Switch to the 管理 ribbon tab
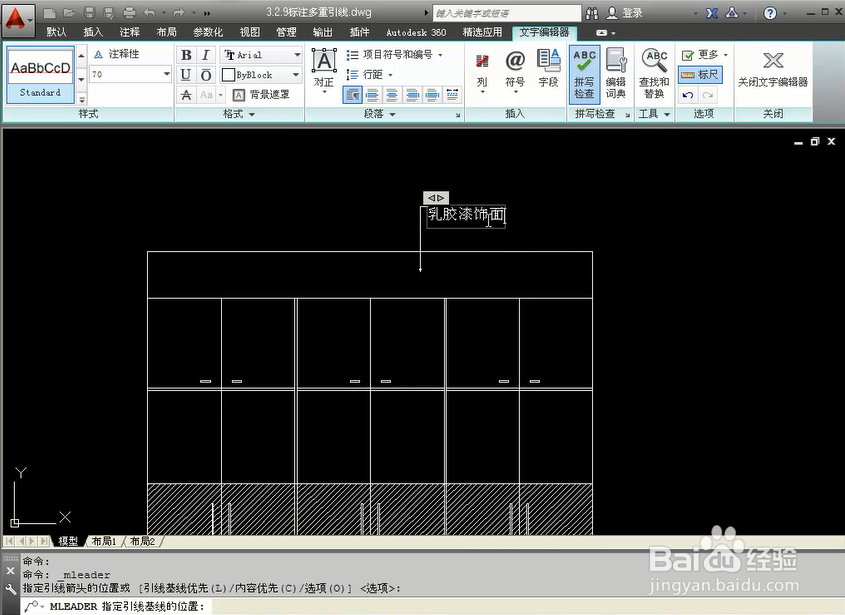Image resolution: width=845 pixels, height=615 pixels. coord(286,32)
